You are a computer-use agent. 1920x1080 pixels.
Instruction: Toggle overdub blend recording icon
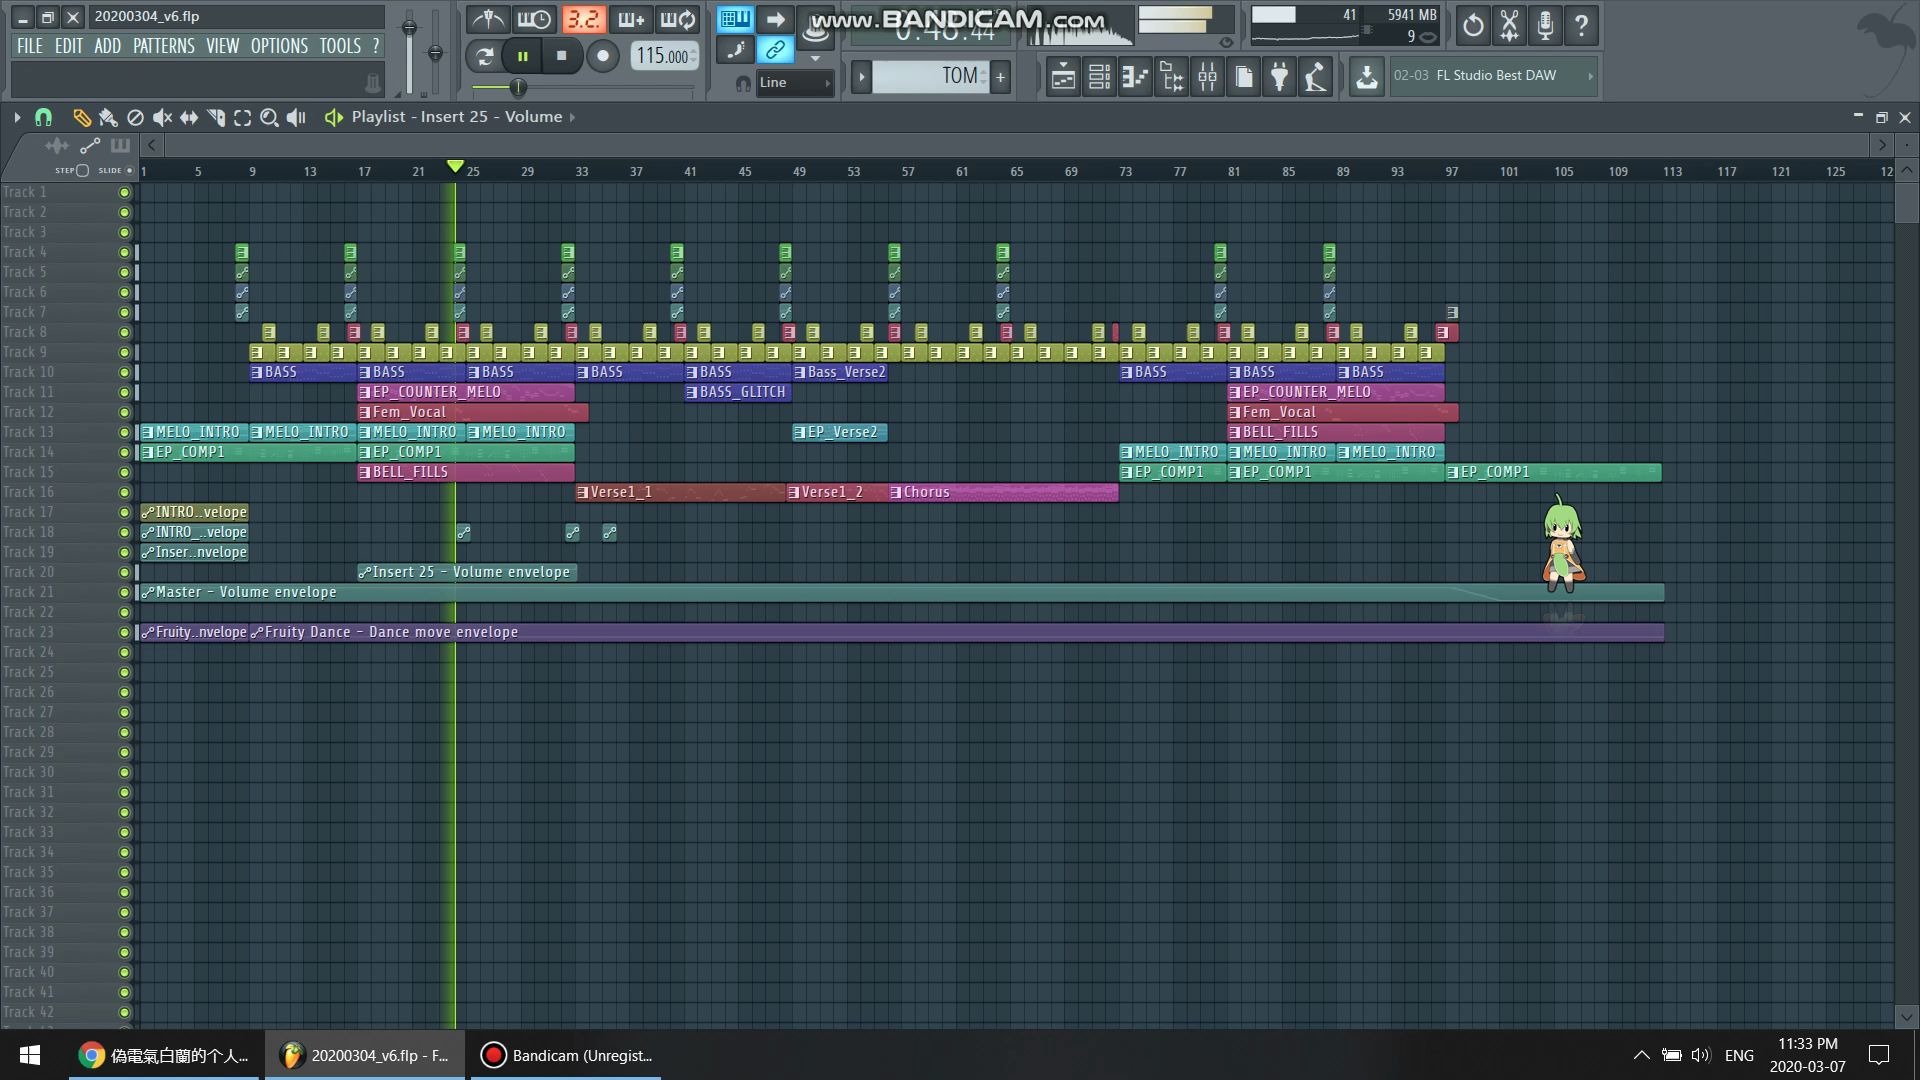pyautogui.click(x=630, y=19)
